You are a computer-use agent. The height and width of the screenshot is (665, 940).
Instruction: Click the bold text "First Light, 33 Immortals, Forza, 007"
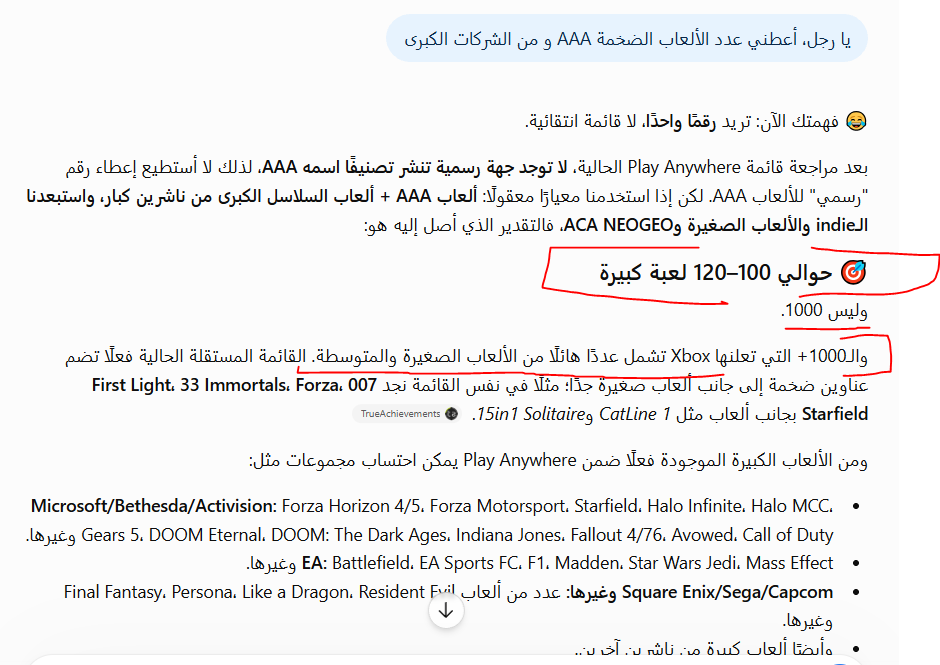point(234,385)
